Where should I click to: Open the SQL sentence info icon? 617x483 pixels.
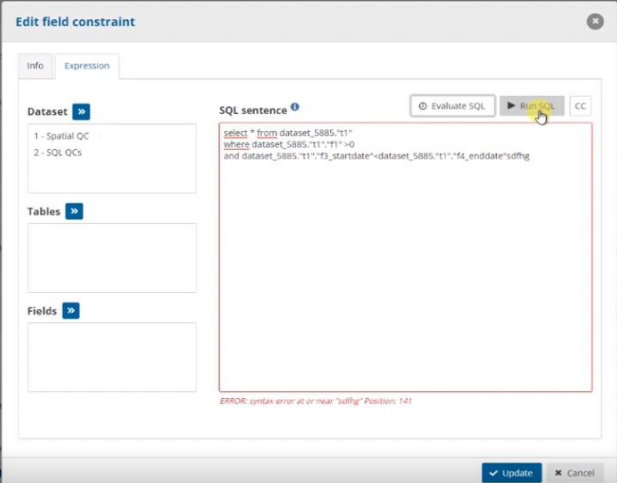pyautogui.click(x=295, y=107)
